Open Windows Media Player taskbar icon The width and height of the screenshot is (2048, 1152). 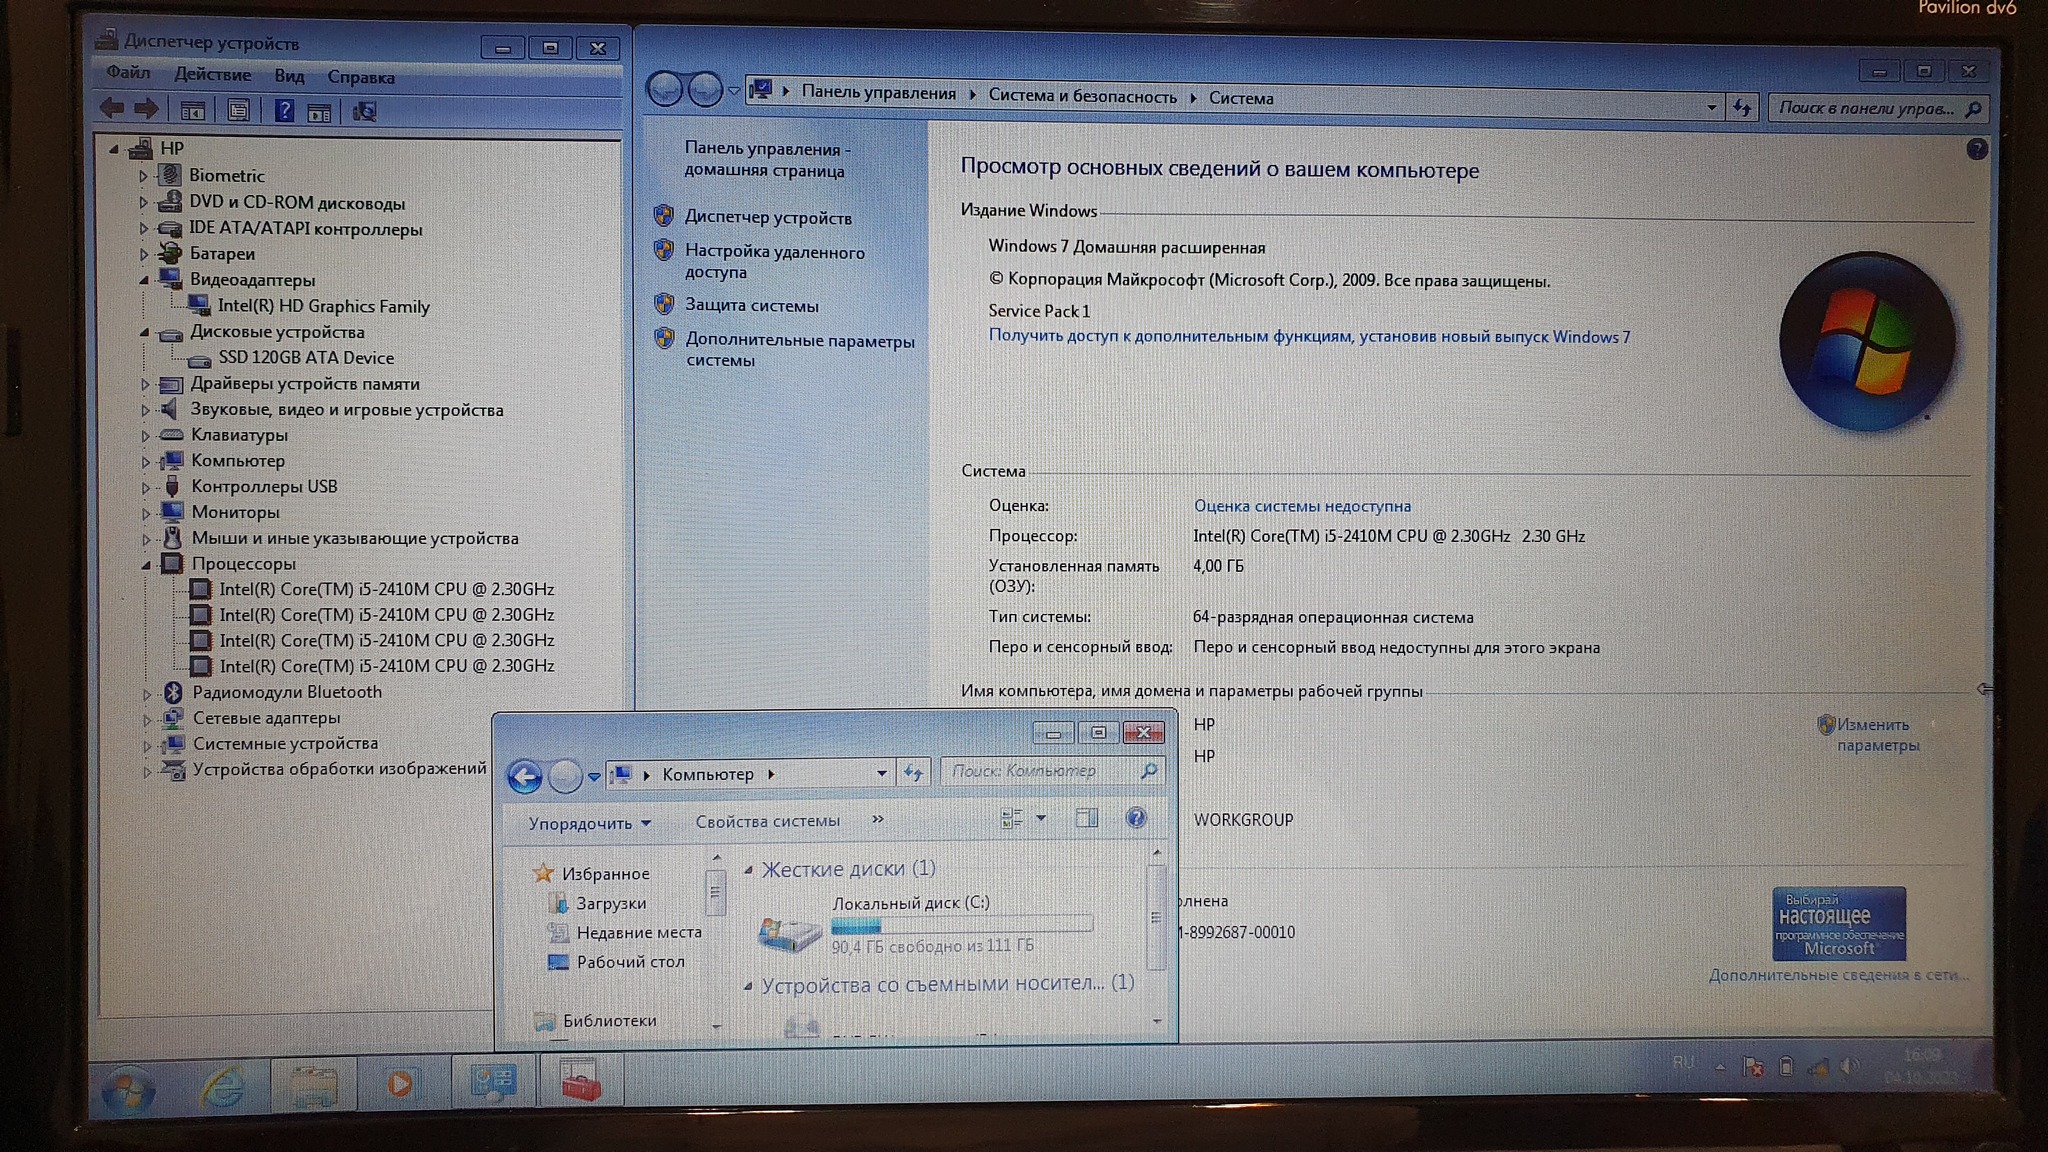[x=400, y=1083]
